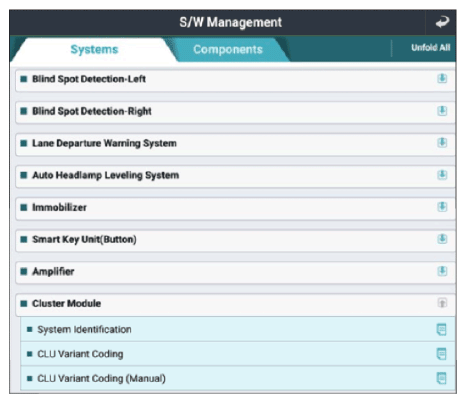This screenshot has height=403, width=466.
Task: Click the square bullet beside Immobilizer
Action: click(24, 207)
